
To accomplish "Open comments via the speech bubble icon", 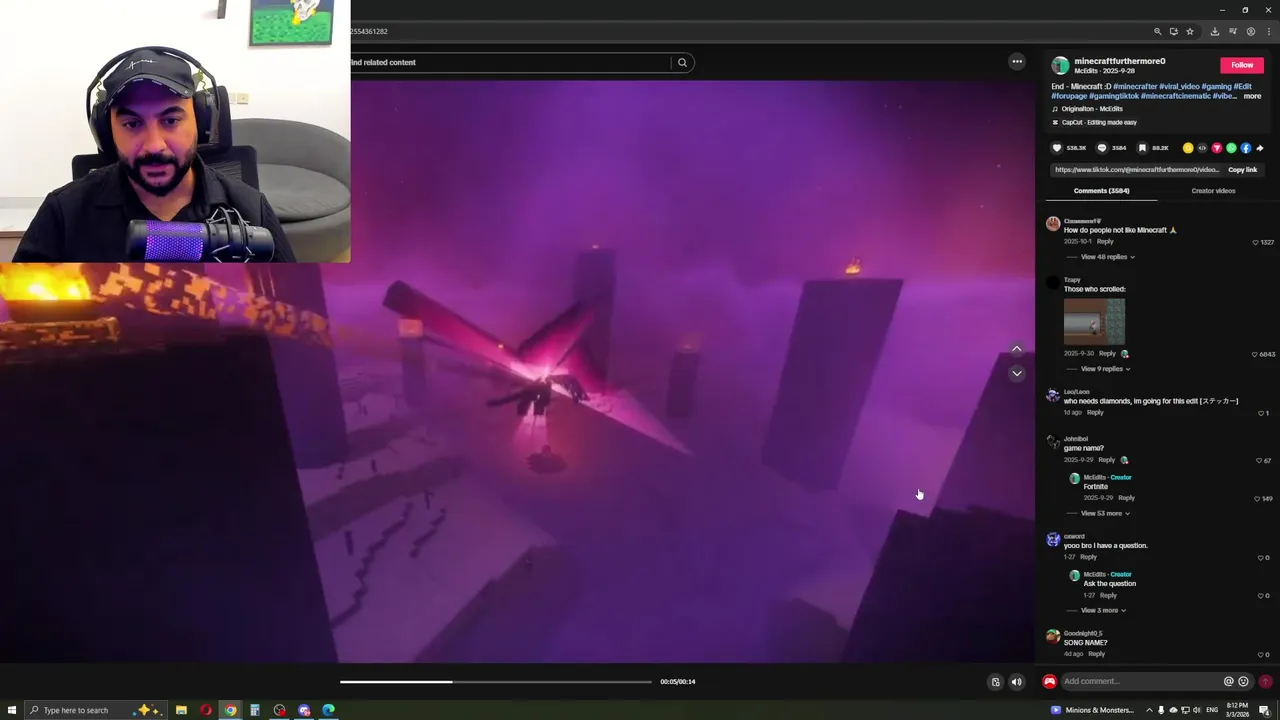I will (1102, 148).
